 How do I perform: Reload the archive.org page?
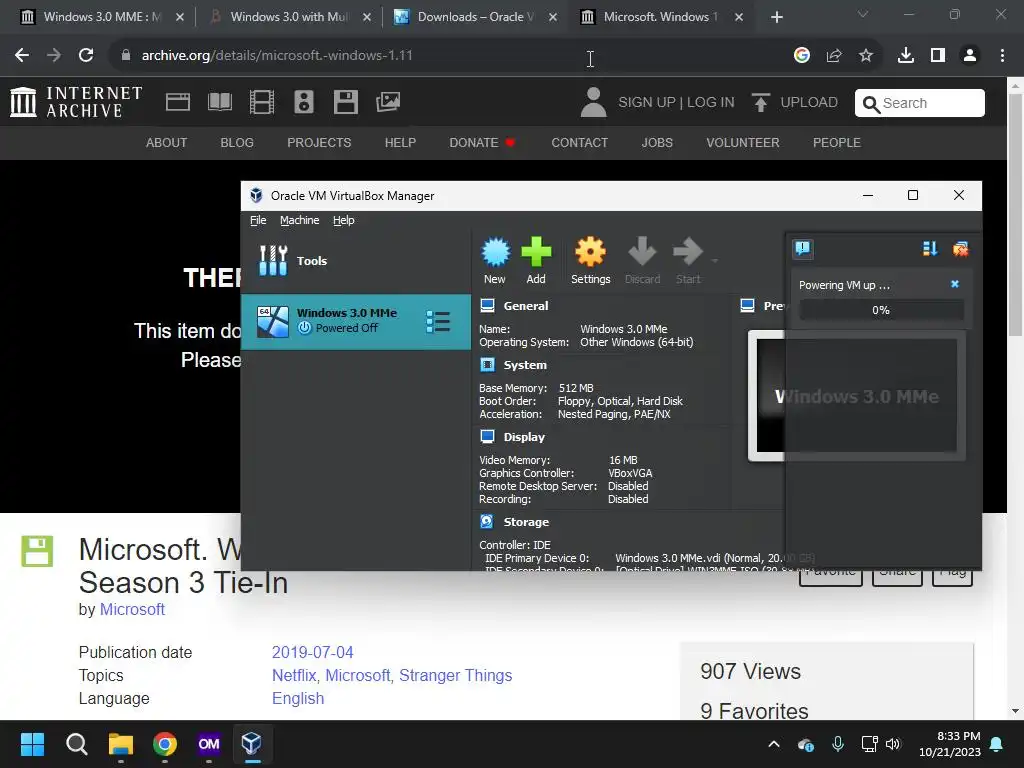tap(86, 56)
